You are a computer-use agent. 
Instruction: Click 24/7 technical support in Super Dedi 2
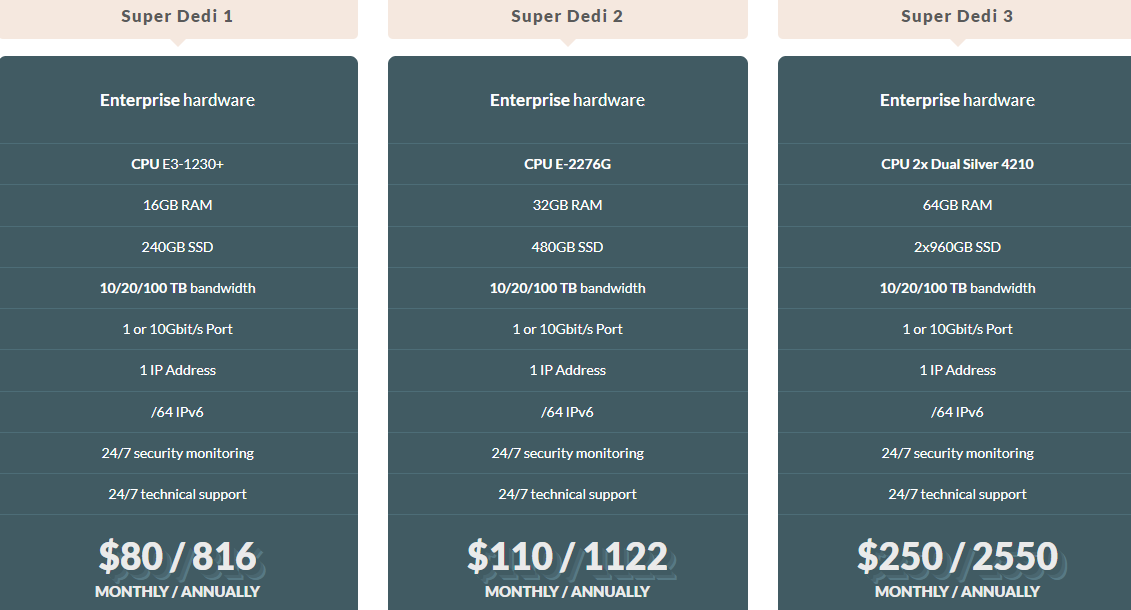(x=567, y=494)
